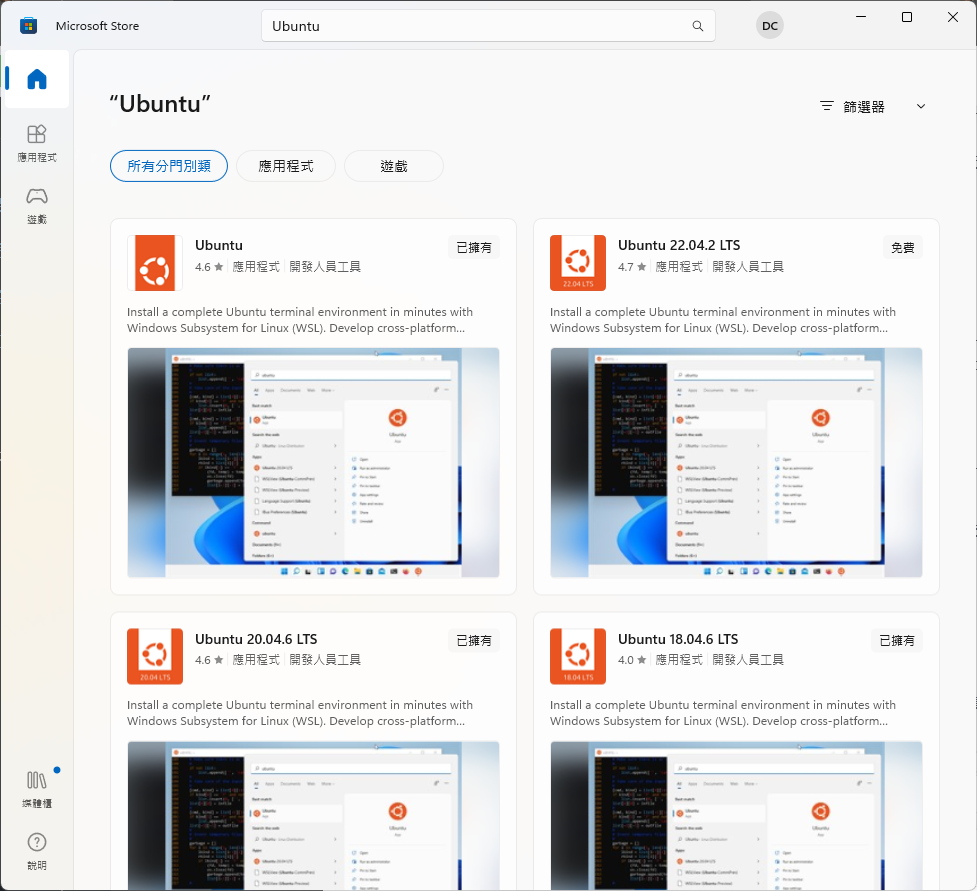The width and height of the screenshot is (977, 891).
Task: Click the search field containing Ubuntu
Action: [x=488, y=26]
